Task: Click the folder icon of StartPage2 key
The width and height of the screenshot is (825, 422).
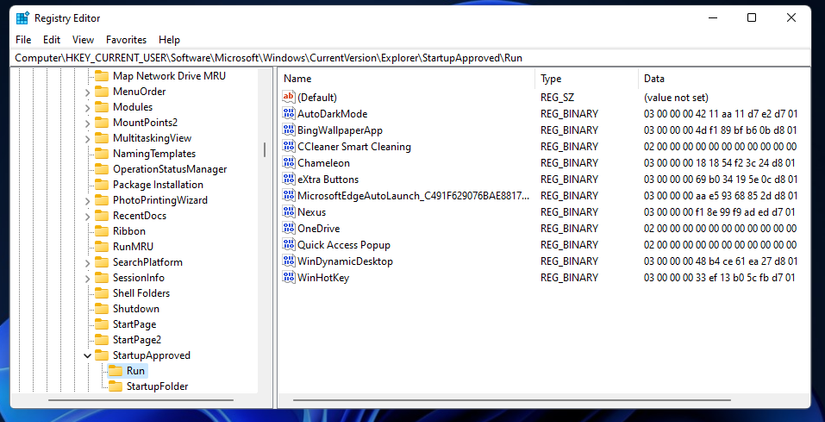Action: tap(102, 339)
